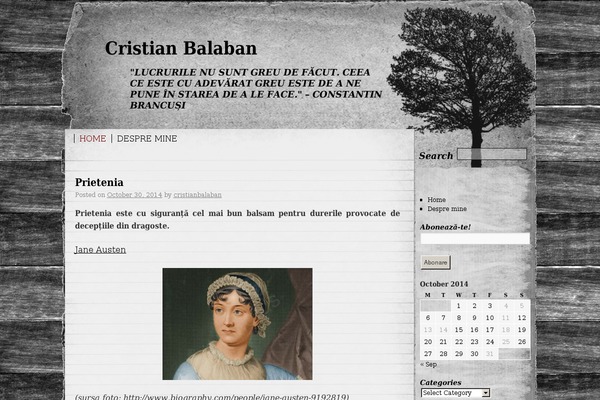
Task: Select calendar date 1
Action: click(458, 306)
